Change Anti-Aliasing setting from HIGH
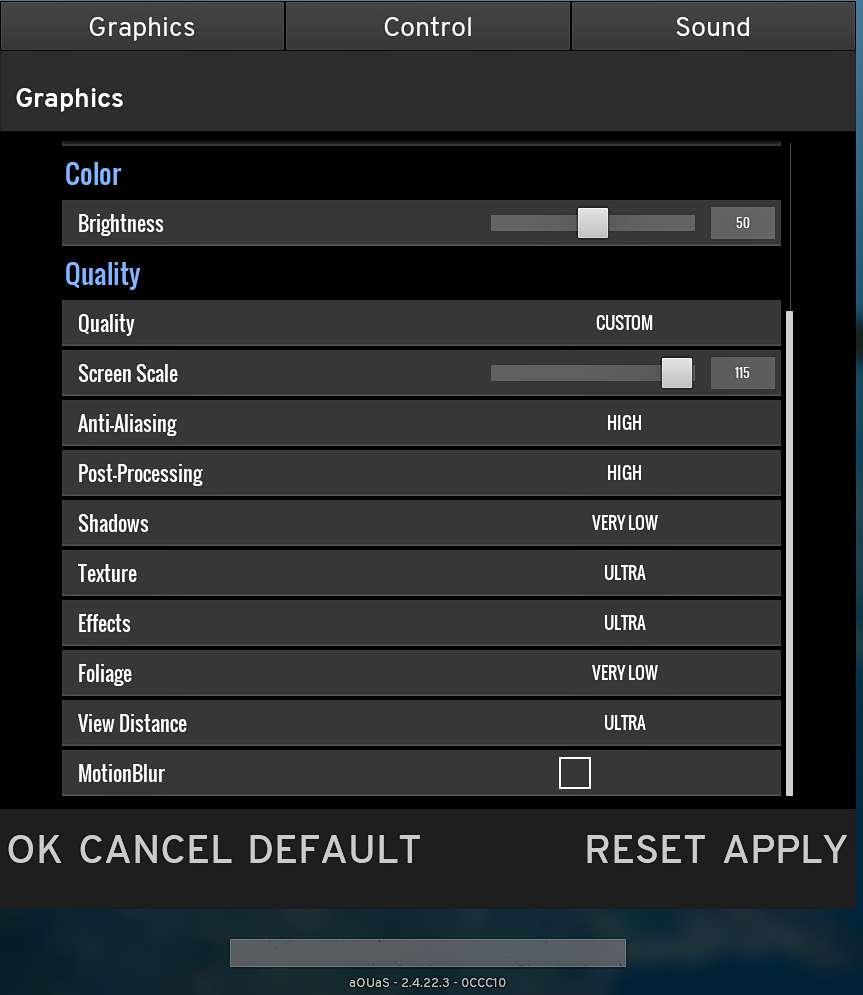The width and height of the screenshot is (863, 995). 624,423
